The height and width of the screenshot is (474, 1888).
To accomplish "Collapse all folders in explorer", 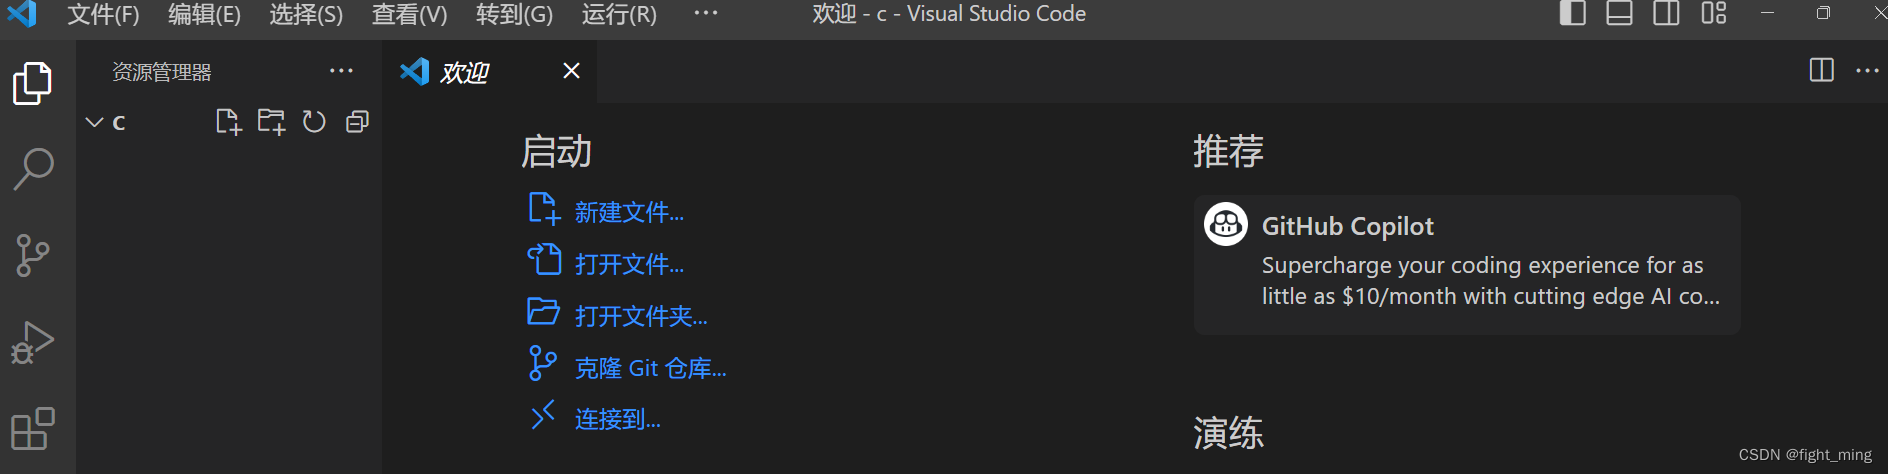I will click(x=357, y=122).
